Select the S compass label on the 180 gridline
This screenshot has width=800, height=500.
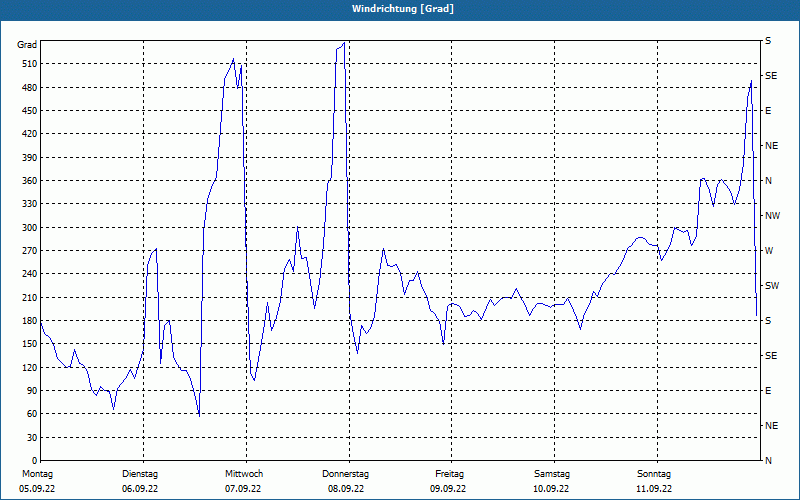(768, 320)
